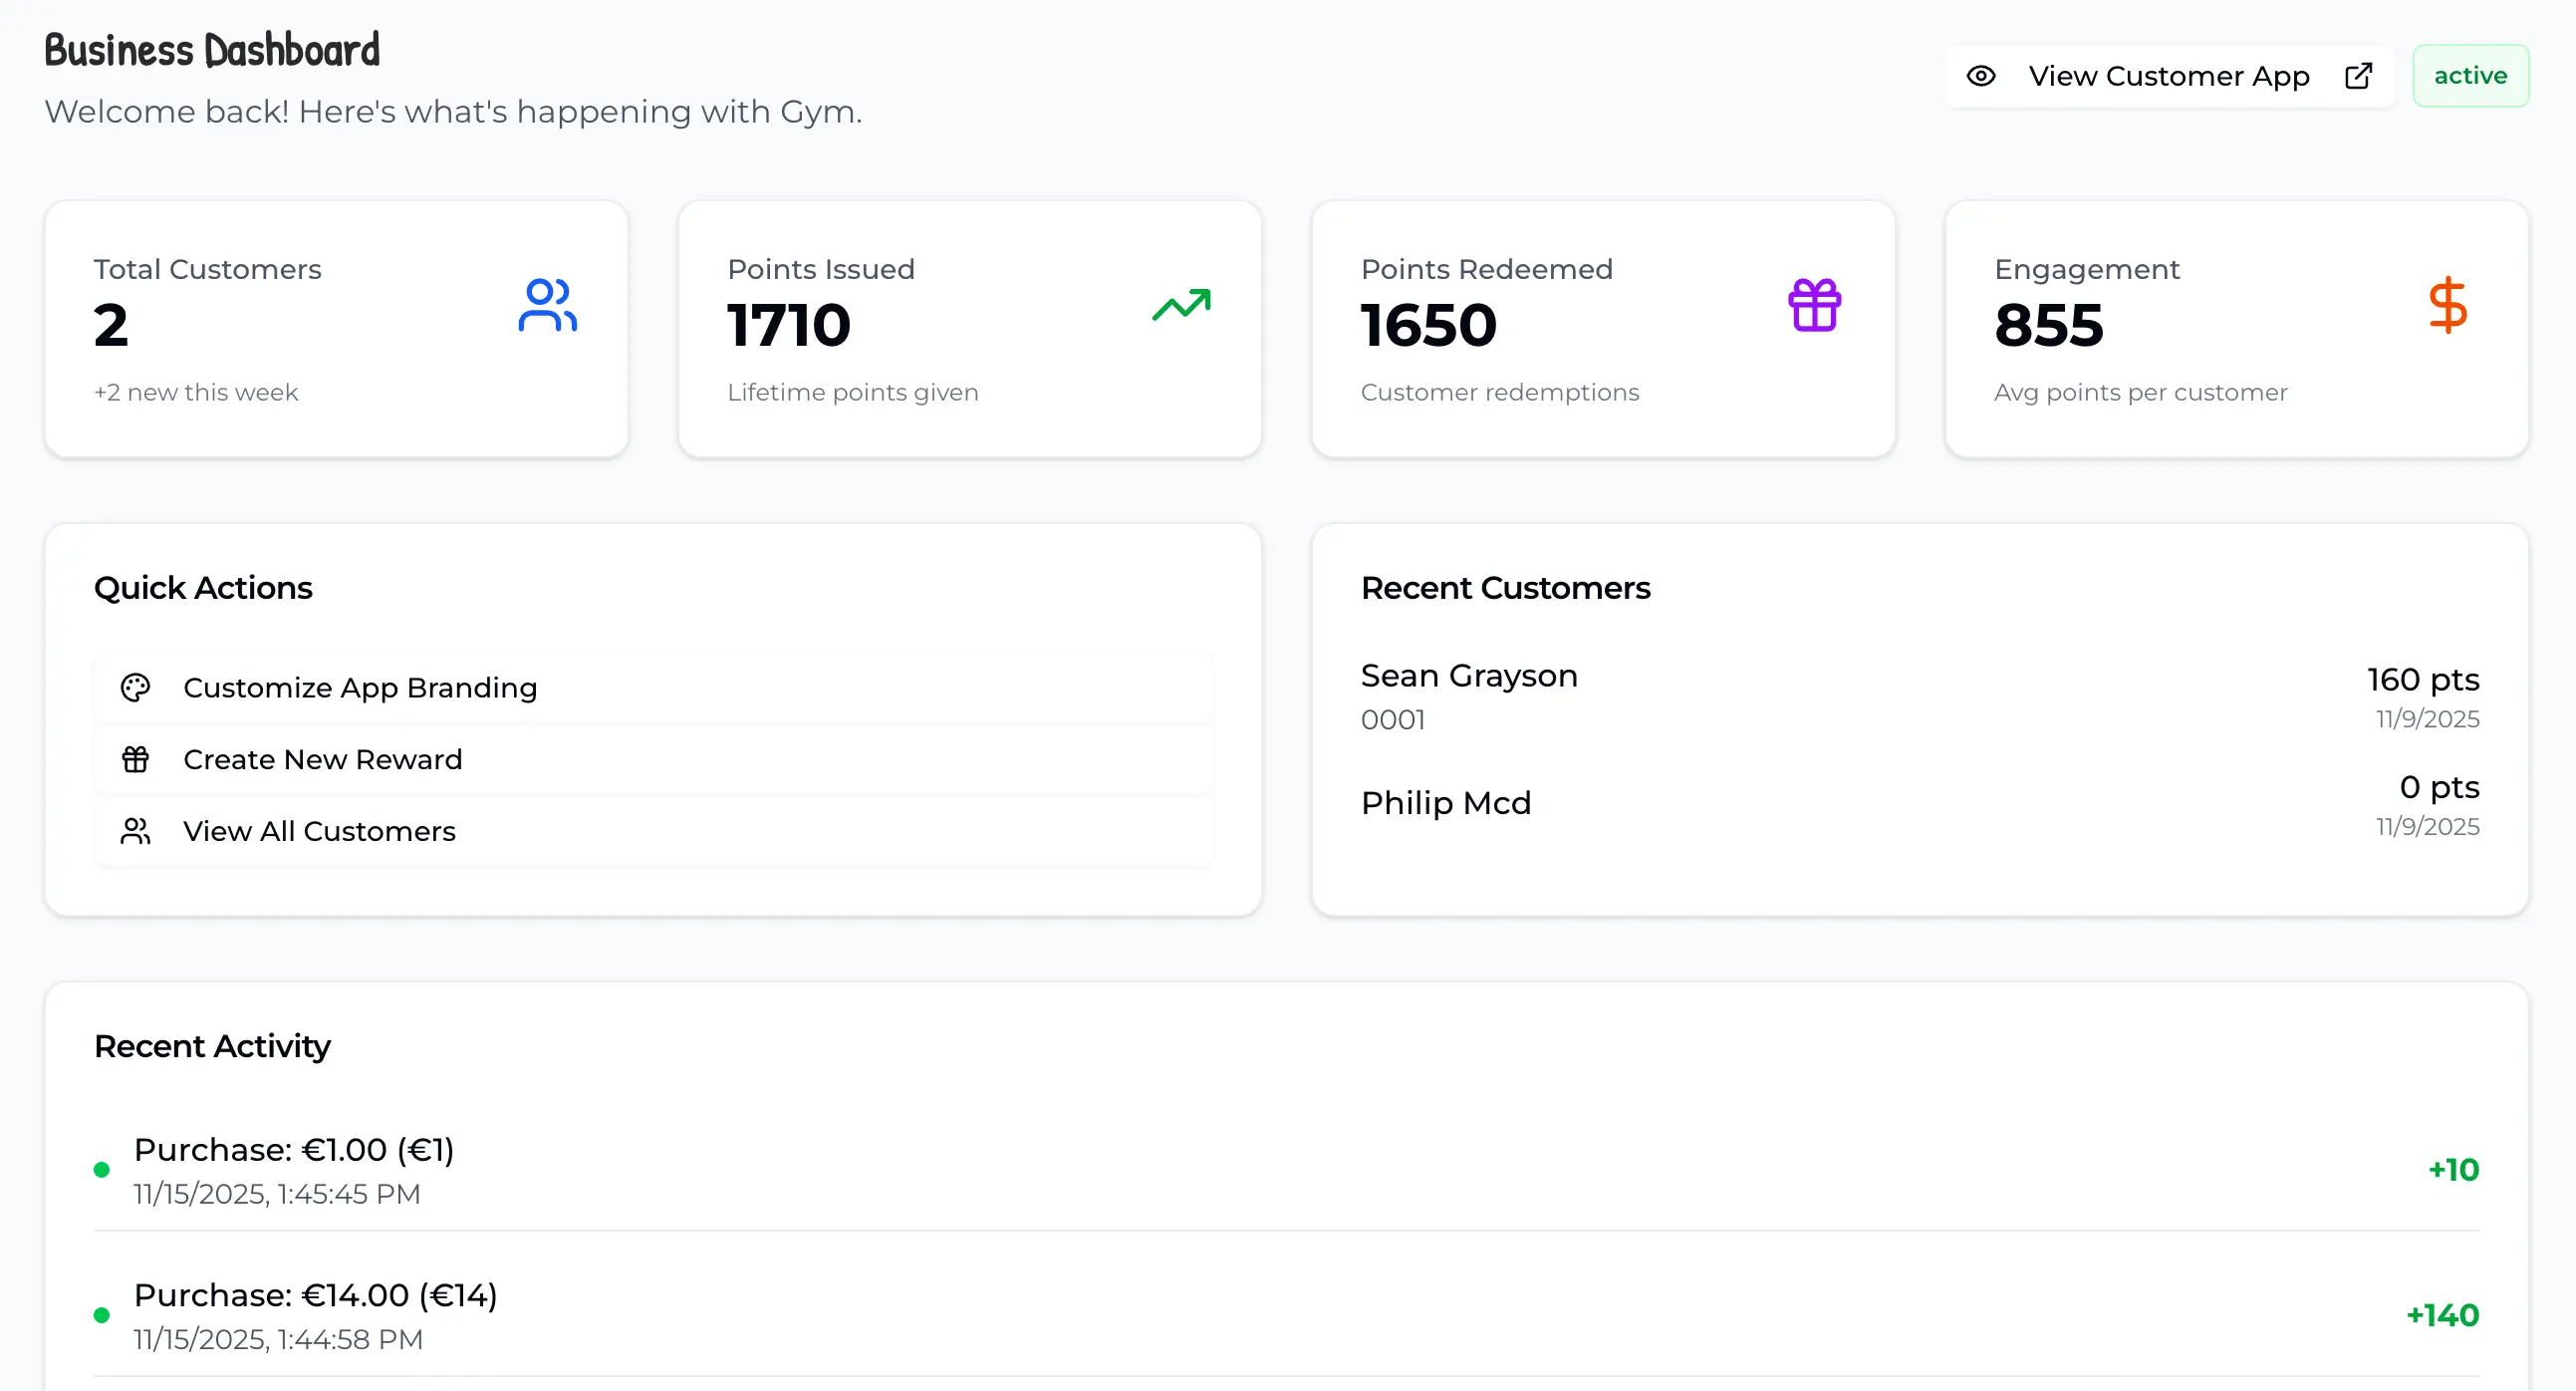Click 'Customer redemptions' caption
2576x1391 pixels.
[x=1500, y=393]
